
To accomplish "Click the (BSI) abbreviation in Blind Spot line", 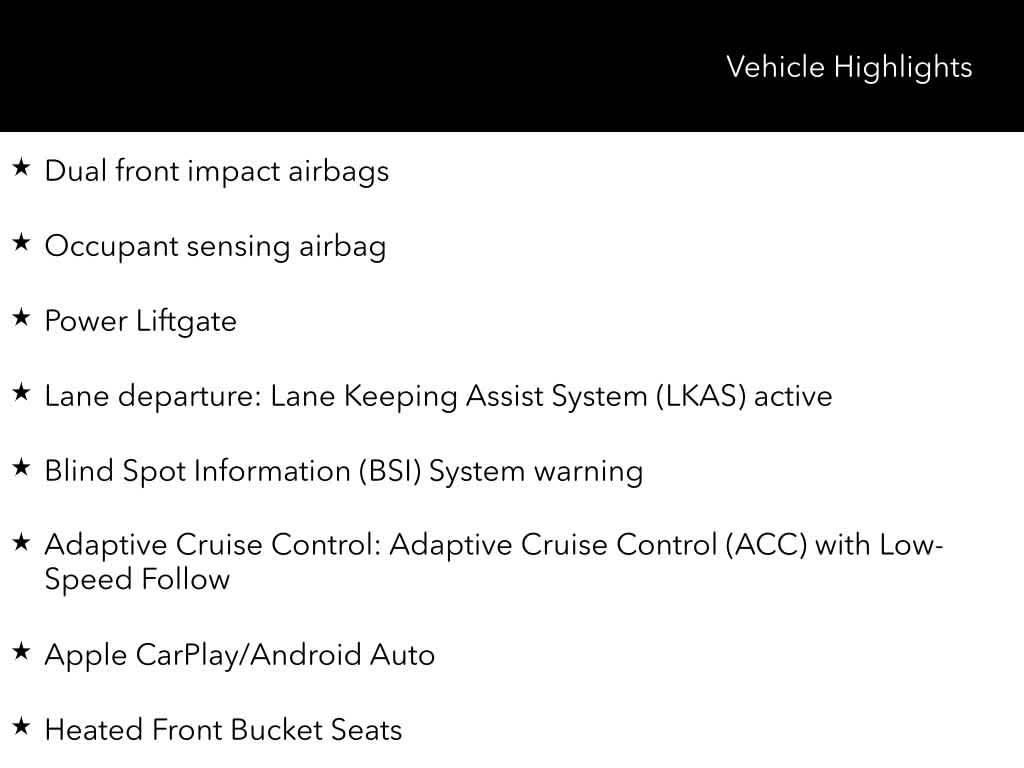I will [391, 471].
